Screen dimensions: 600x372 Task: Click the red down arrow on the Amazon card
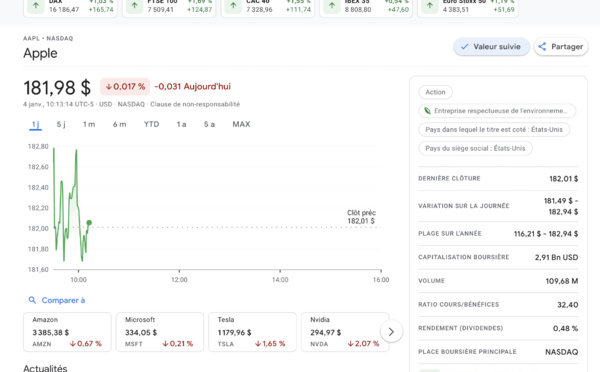(72, 344)
